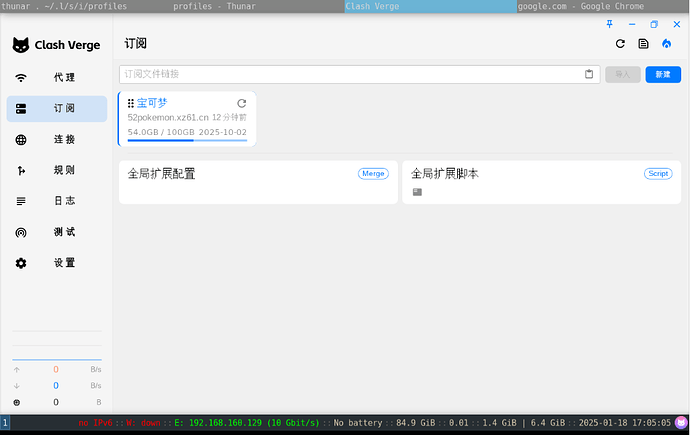Click the branch icon beside 规则
The height and width of the screenshot is (435, 690).
click(21, 171)
